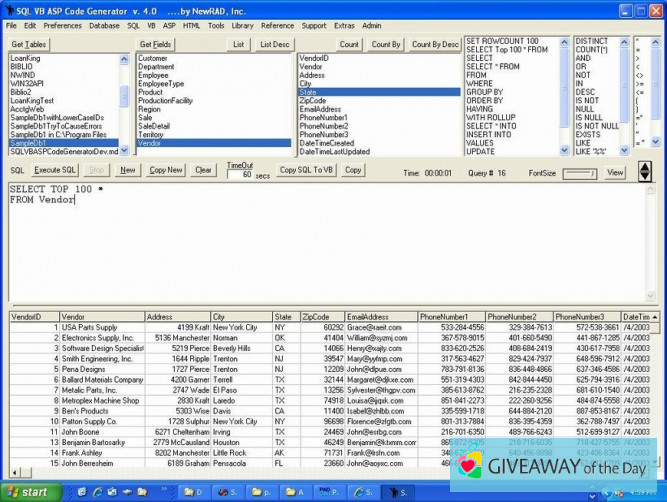Open the Windows Start menu
This screenshot has height=502, width=667.
pos(29,492)
